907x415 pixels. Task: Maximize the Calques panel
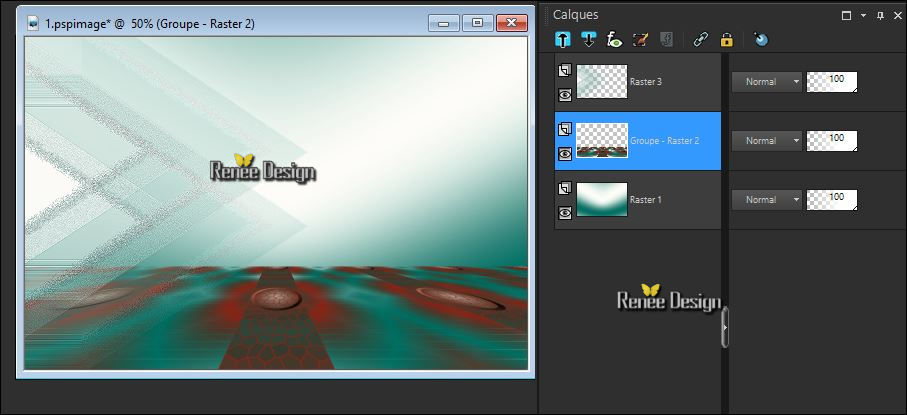tap(846, 16)
